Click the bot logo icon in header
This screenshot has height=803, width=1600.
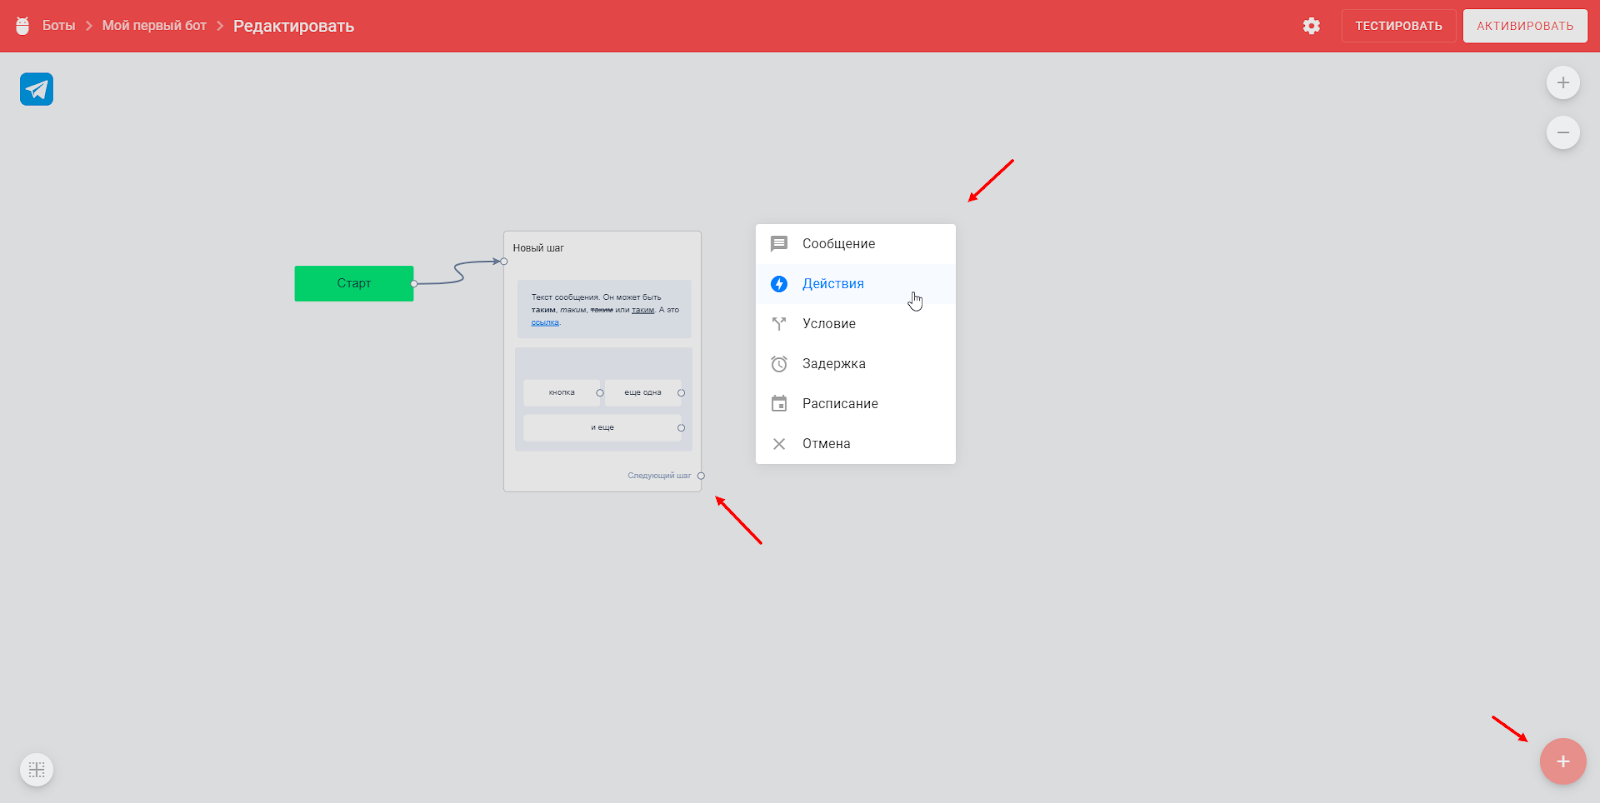pyautogui.click(x=23, y=26)
